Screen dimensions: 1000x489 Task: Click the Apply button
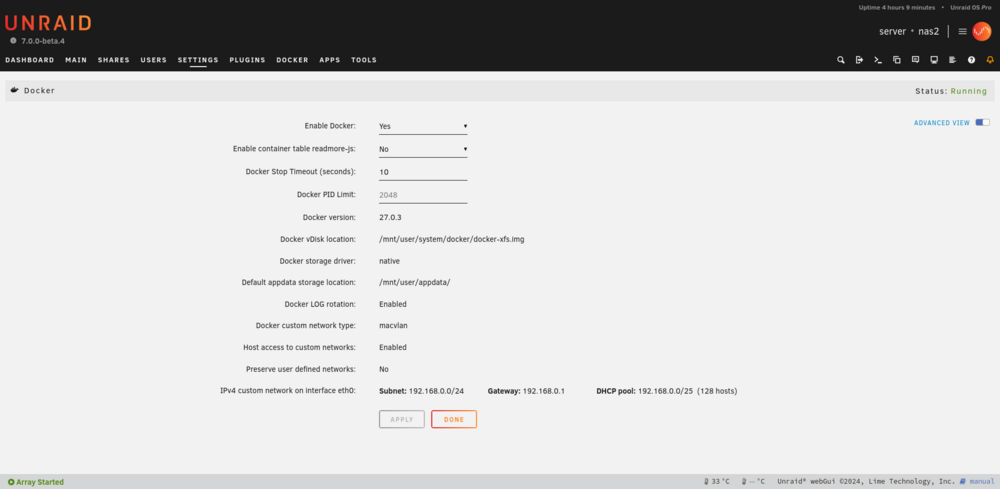[402, 420]
